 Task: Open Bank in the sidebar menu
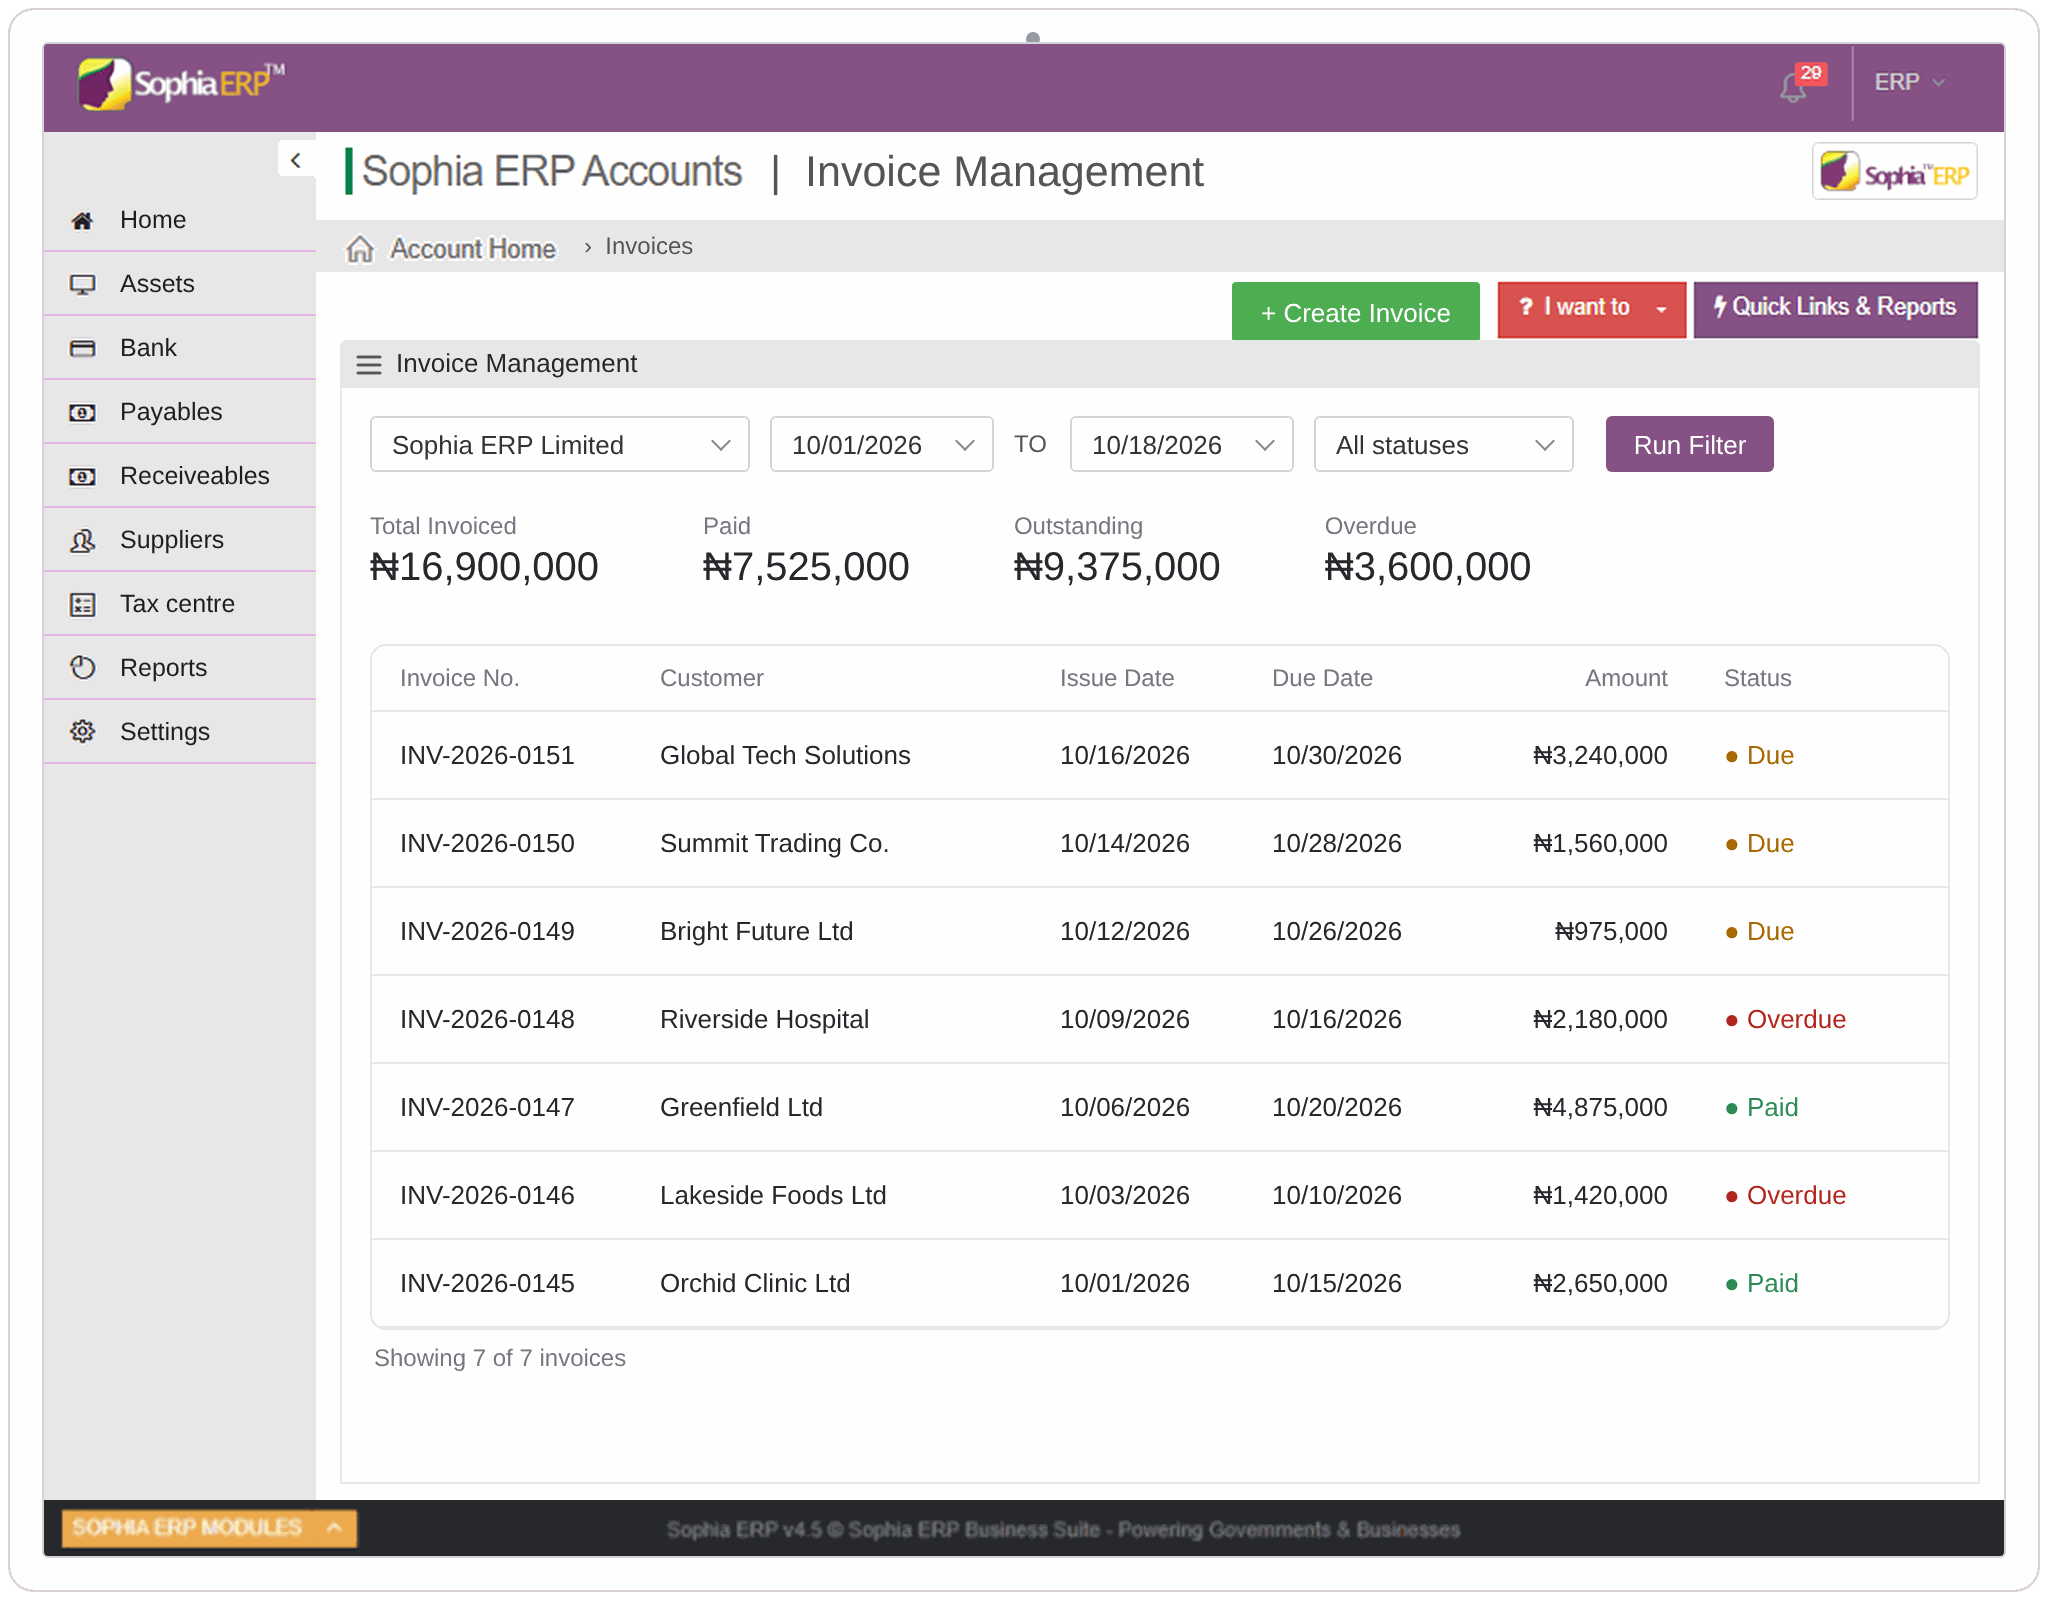point(180,348)
